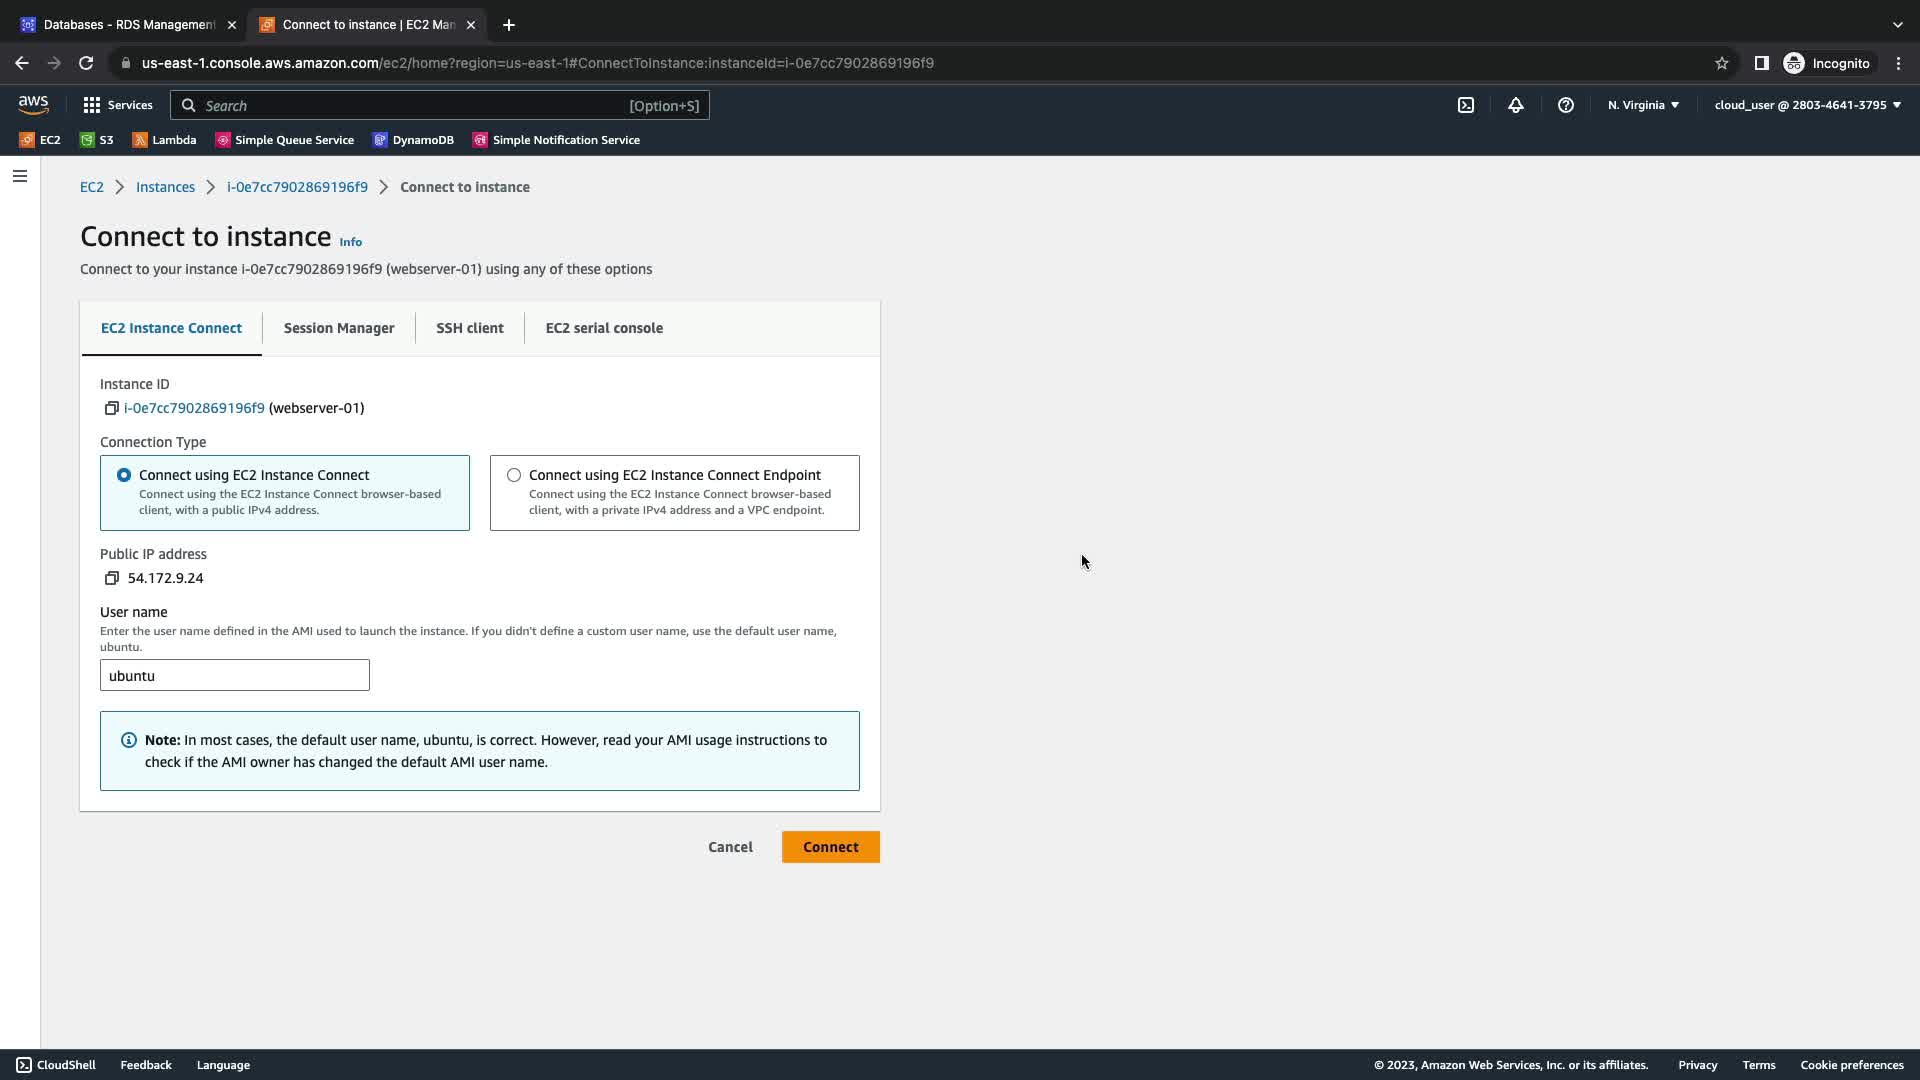Viewport: 1920px width, 1080px height.
Task: Select EC2 Instance Connect Endpoint radio option
Action: (514, 475)
